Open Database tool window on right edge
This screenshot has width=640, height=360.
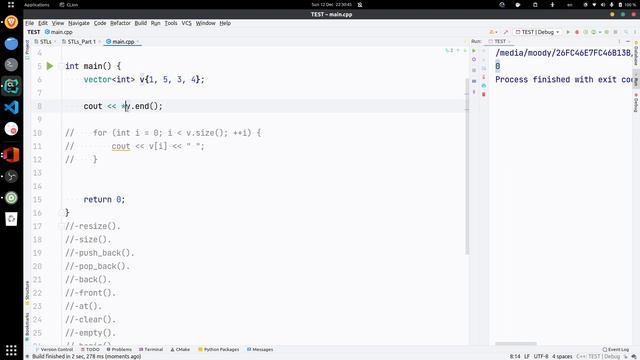pos(636,54)
